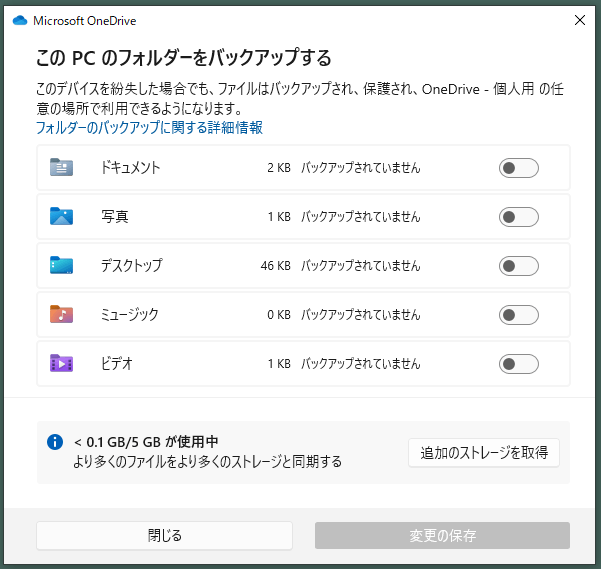The height and width of the screenshot is (569, 601).
Task: Toggle backup for デスクトップ folder
Action: tap(519, 266)
